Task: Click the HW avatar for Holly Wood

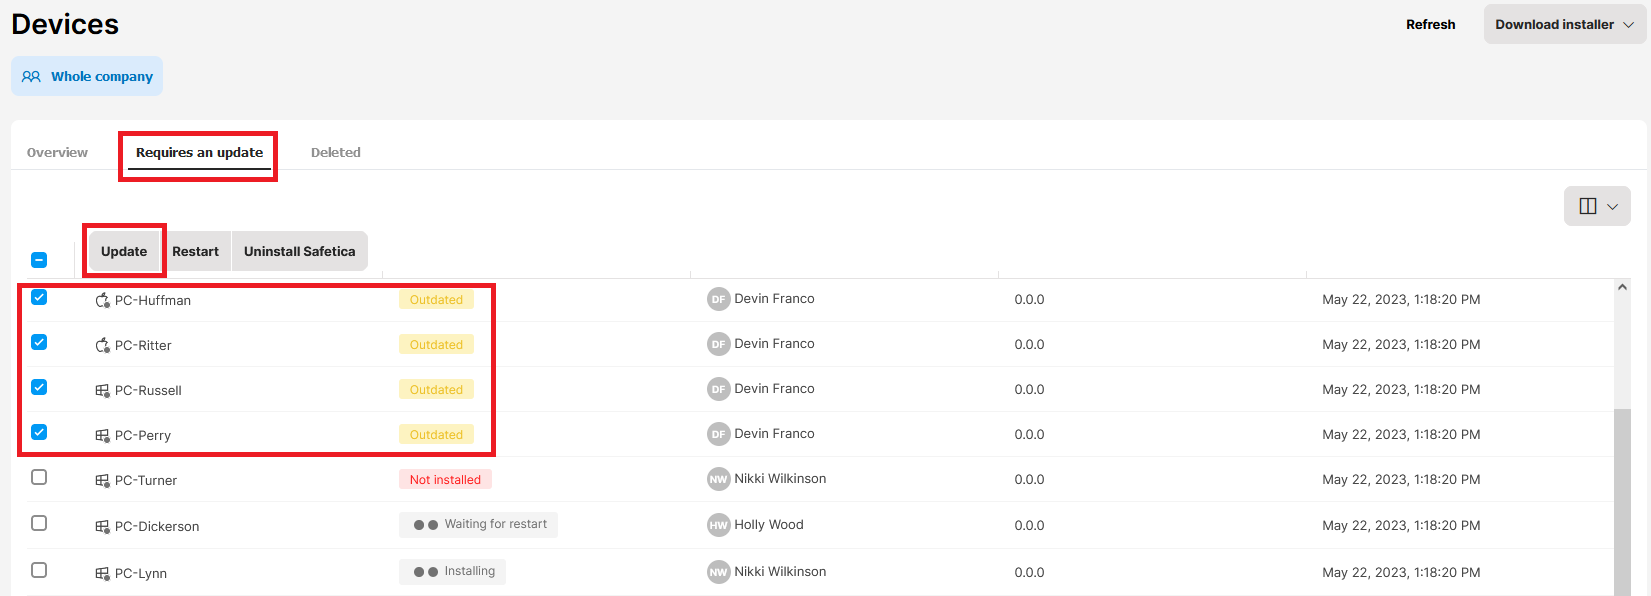Action: (x=718, y=525)
